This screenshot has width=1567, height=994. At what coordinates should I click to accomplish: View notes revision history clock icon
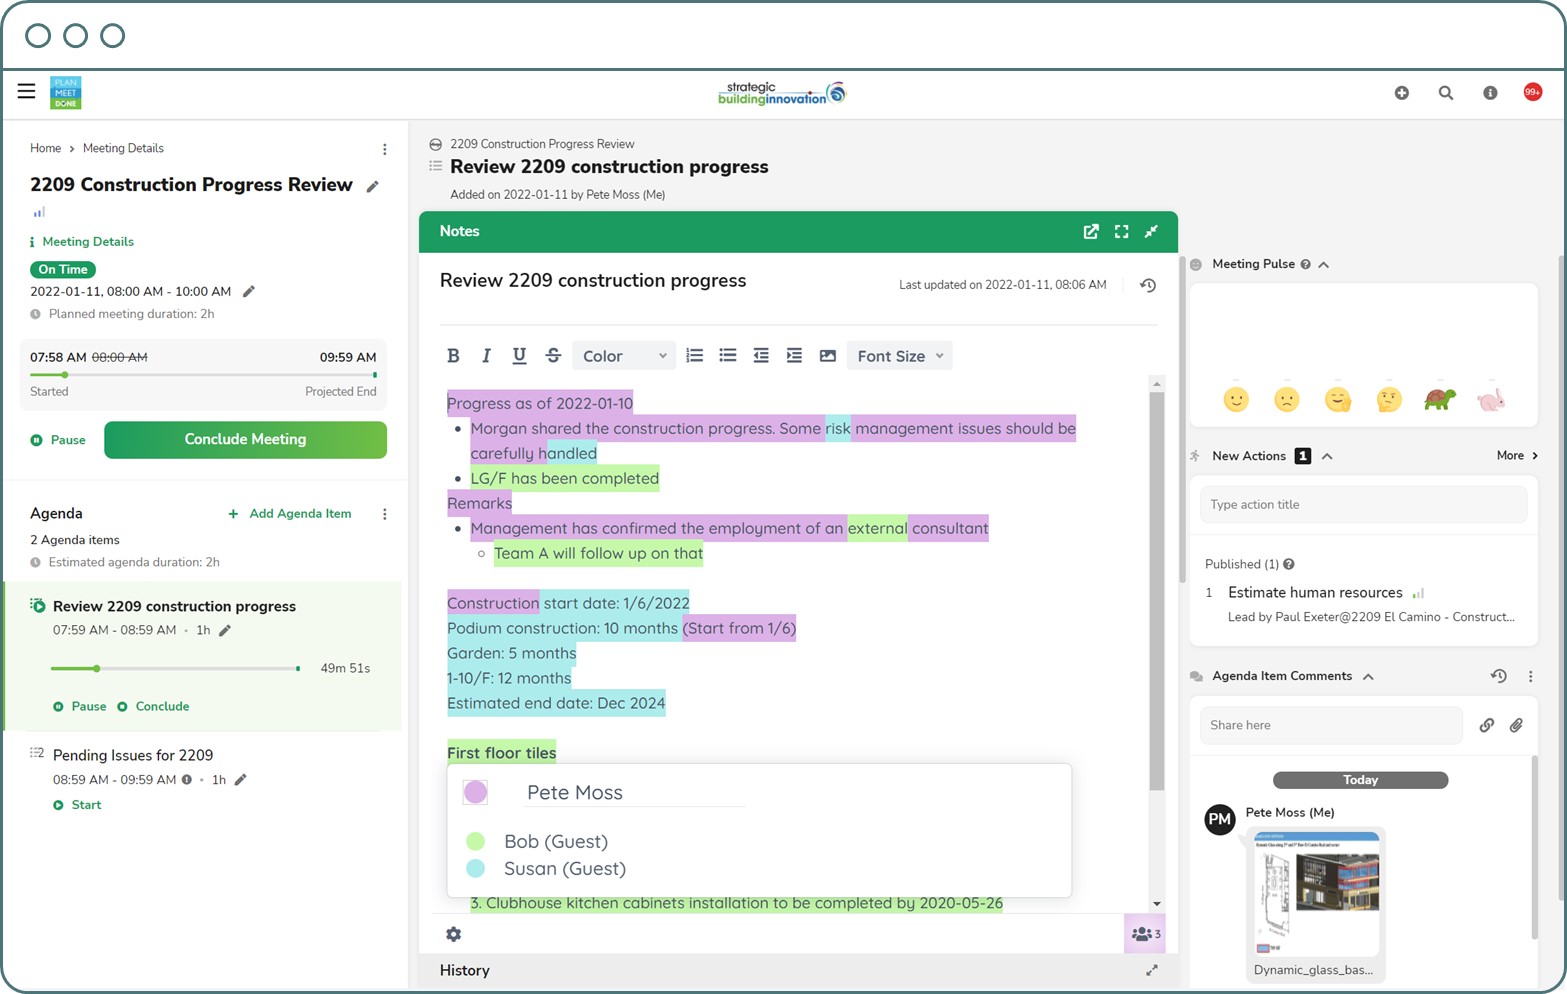coord(1148,285)
